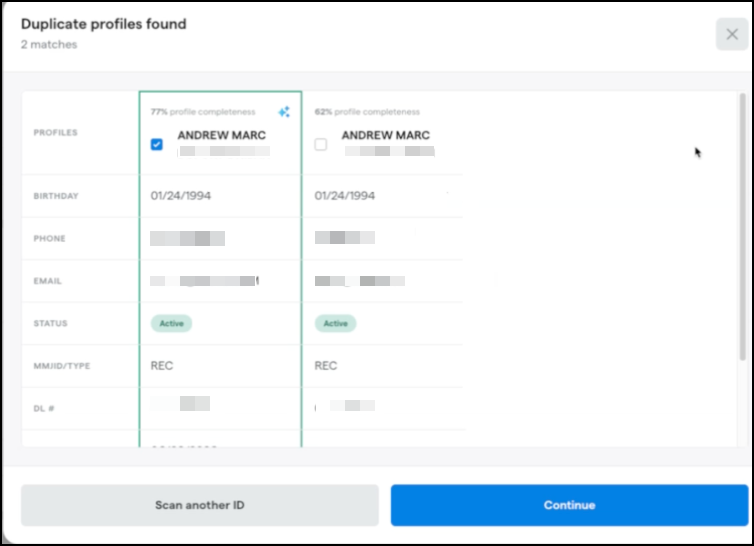Image resolution: width=754 pixels, height=546 pixels.
Task: Click the PROFILES row label
Action: pyautogui.click(x=55, y=132)
